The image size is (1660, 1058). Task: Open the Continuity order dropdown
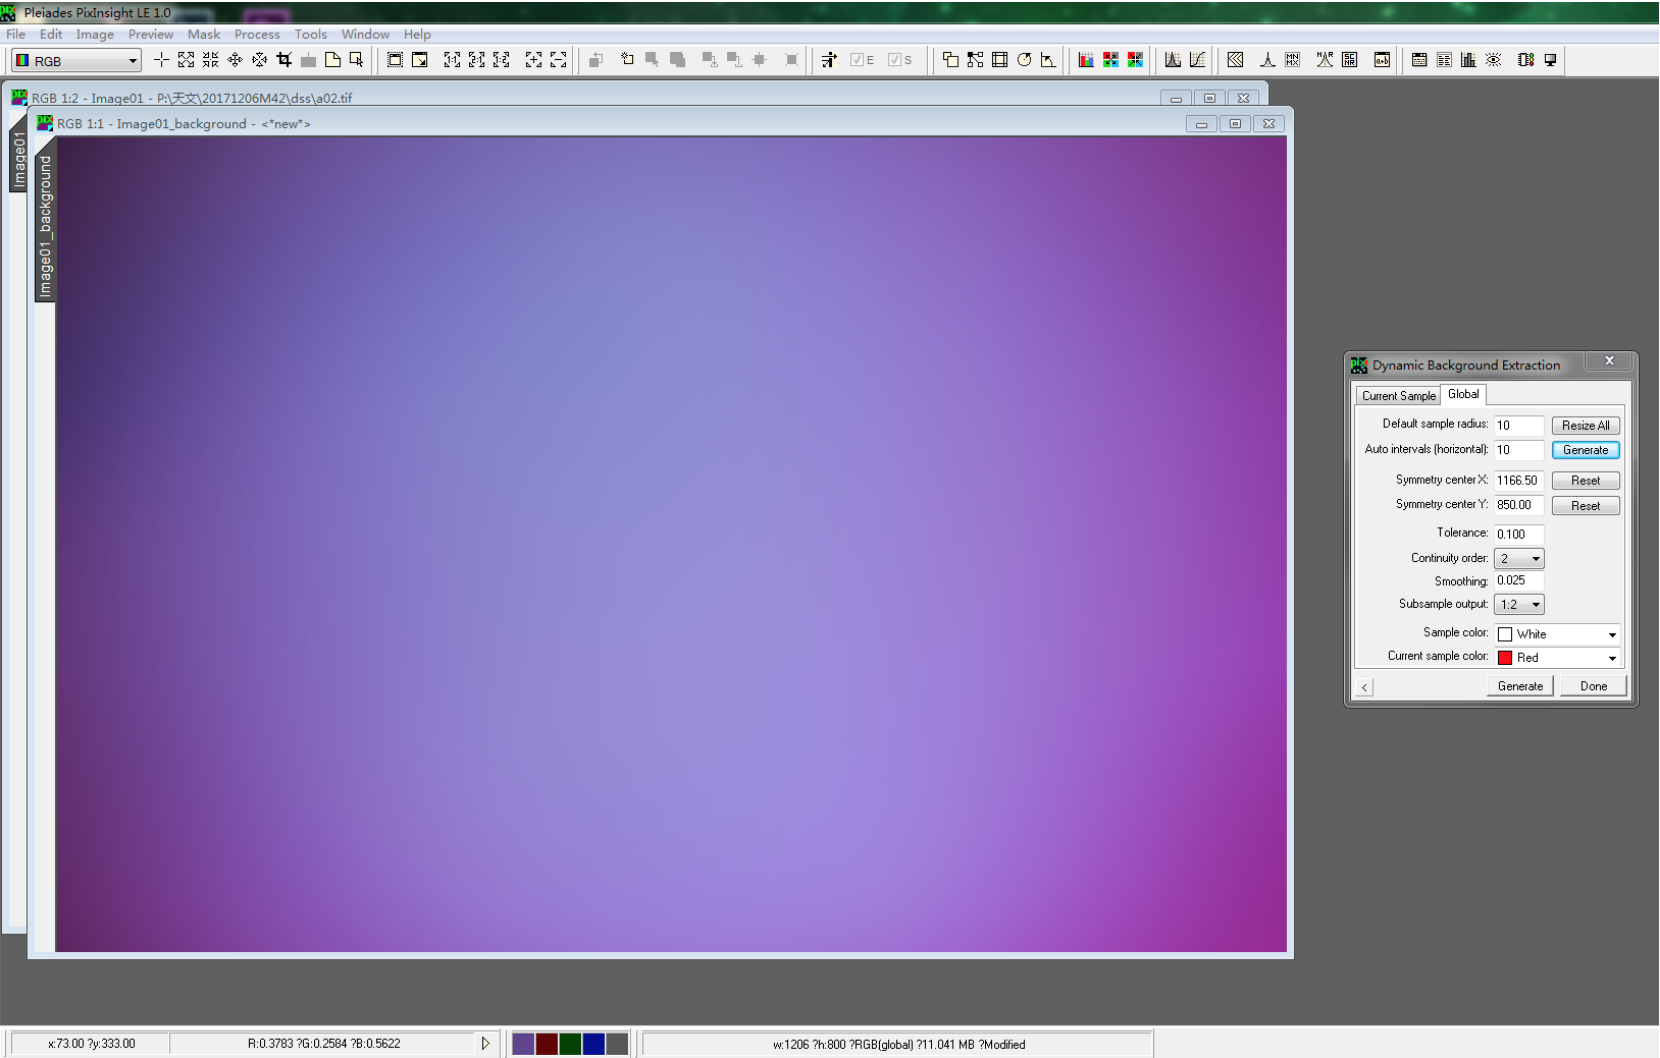point(1519,559)
